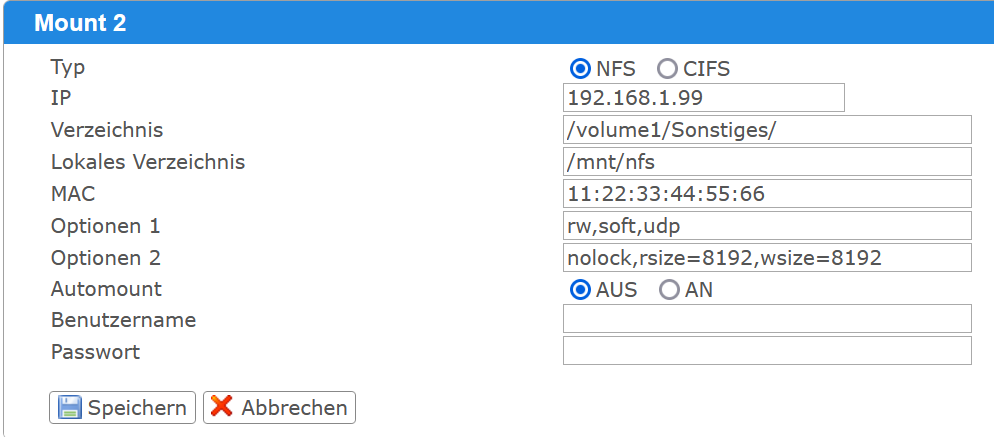This screenshot has width=994, height=437.
Task: Focus the MAC address field
Action: point(767,194)
